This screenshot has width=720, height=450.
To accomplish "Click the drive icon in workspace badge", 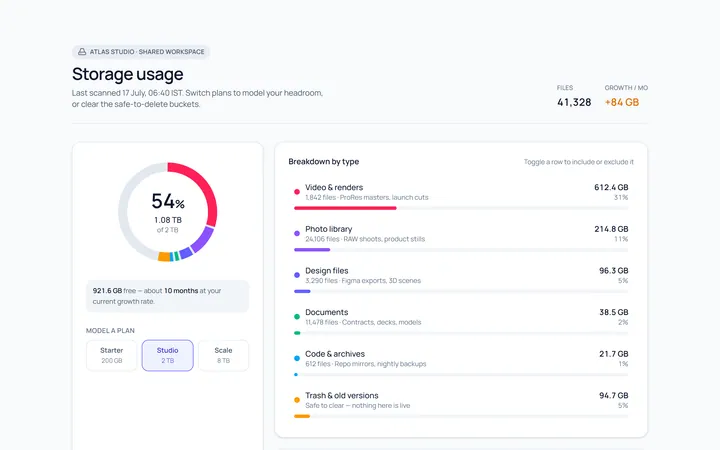I will [82, 51].
